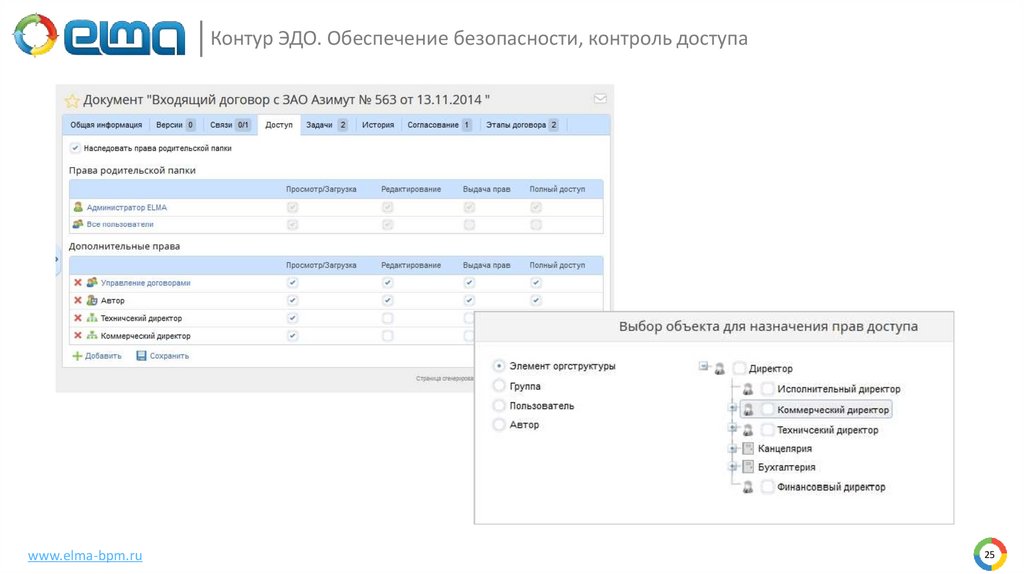1024x574 pixels.
Task: Open the Общая информация tab
Action: (106, 125)
